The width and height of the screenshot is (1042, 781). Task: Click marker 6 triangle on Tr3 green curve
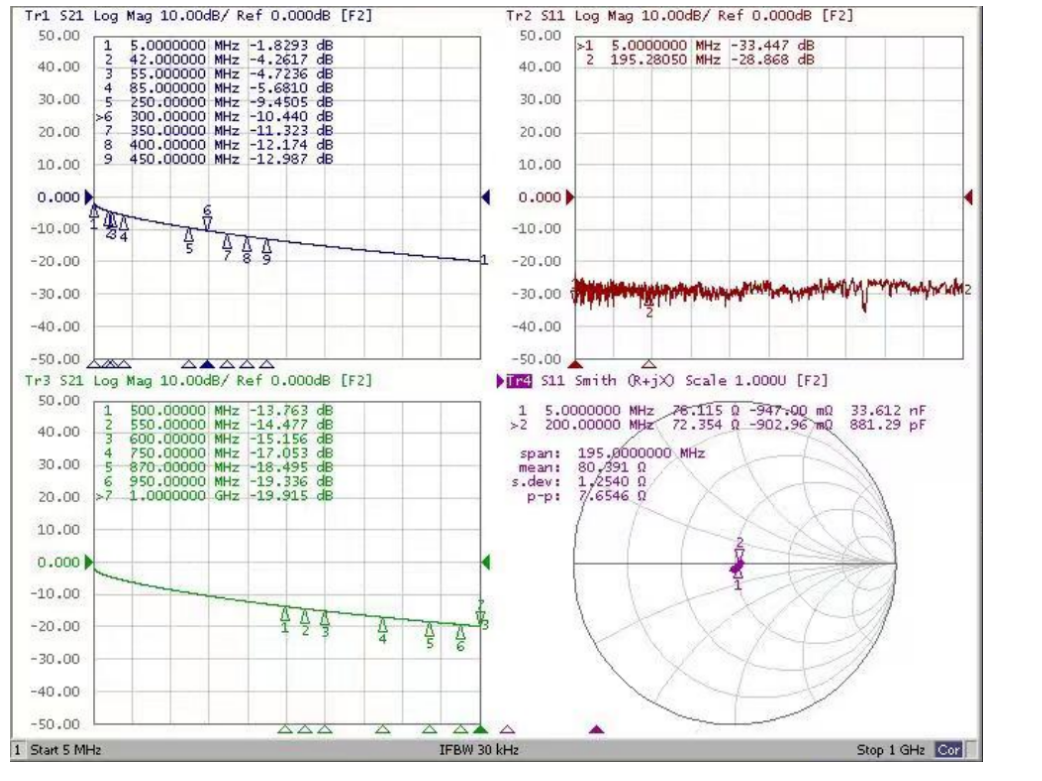tap(461, 632)
